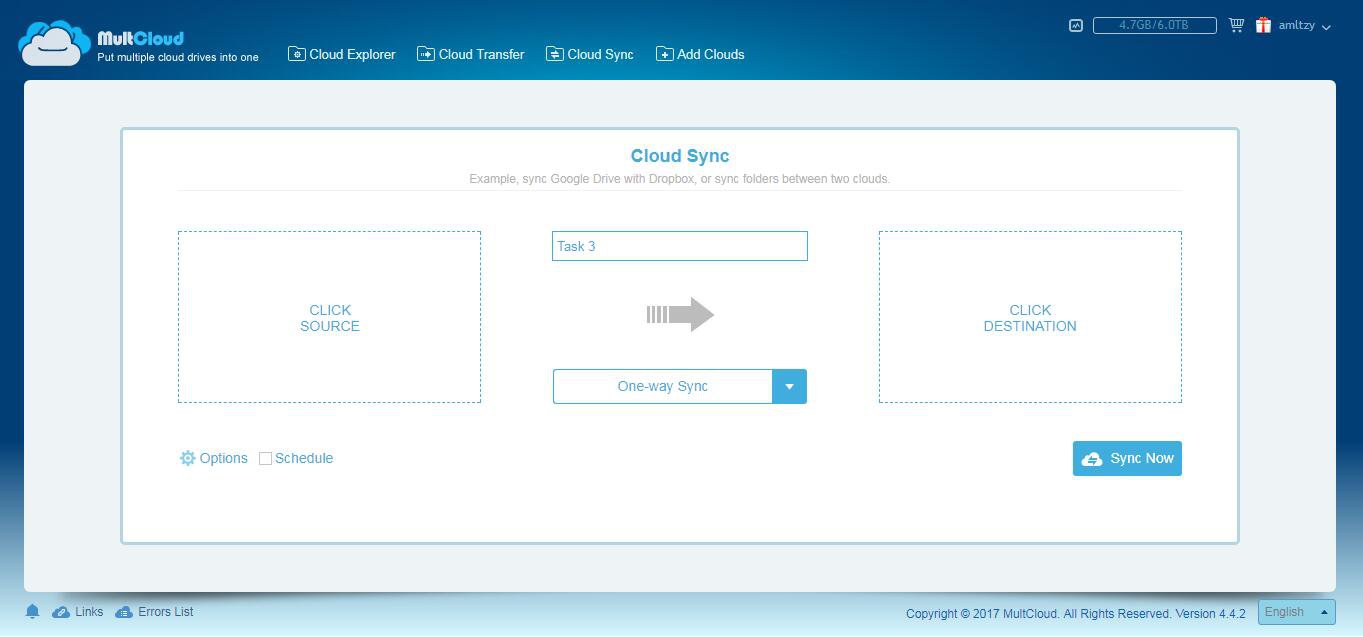Open the Add Clouds page
The image size is (1363, 637).
[700, 54]
